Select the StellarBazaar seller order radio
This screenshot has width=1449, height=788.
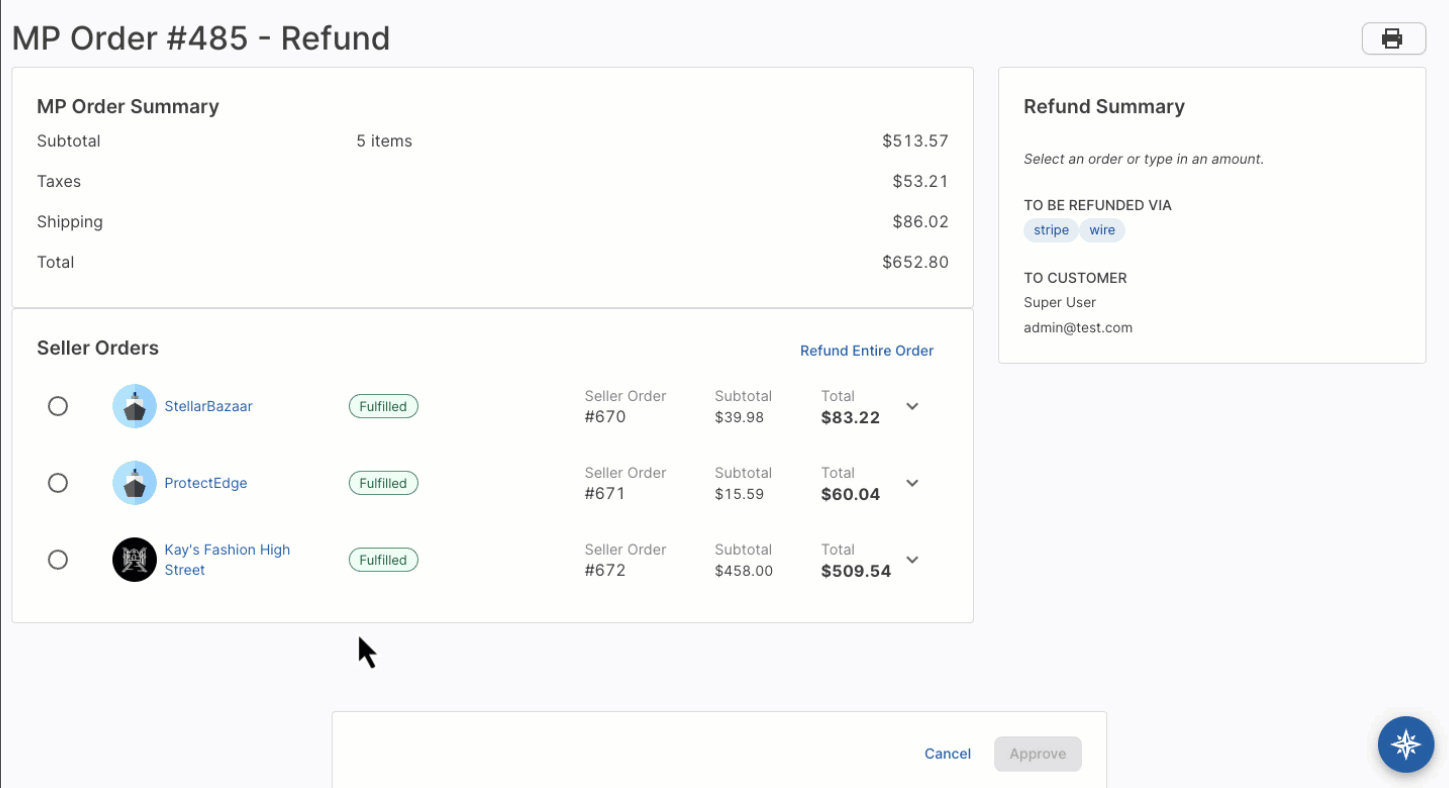[x=58, y=406]
